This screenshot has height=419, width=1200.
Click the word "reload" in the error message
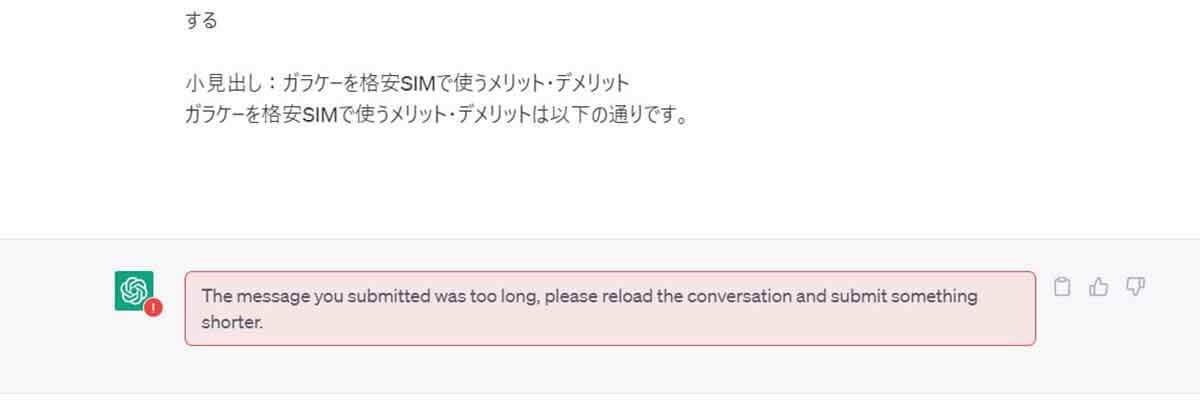click(x=619, y=297)
